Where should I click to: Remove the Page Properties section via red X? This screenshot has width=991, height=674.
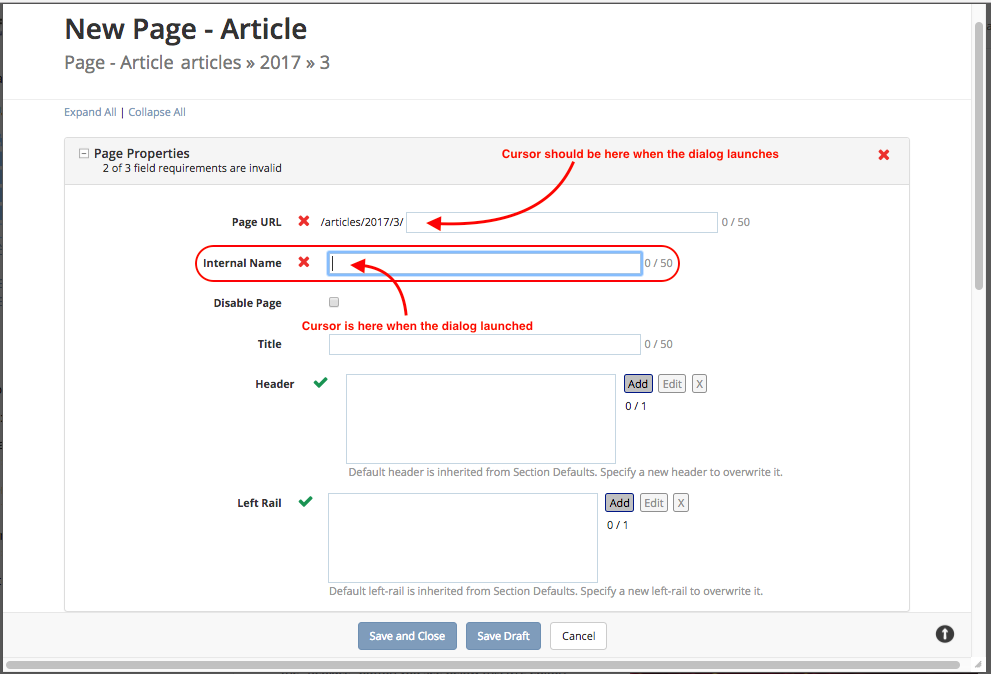point(883,154)
